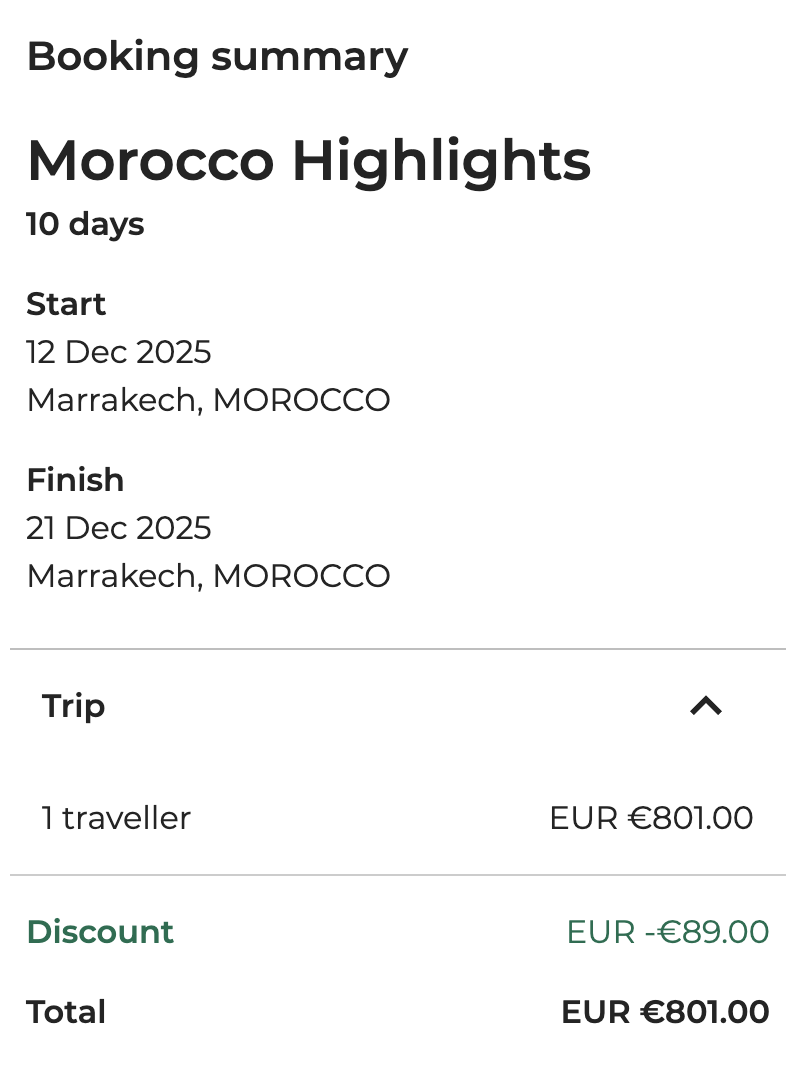Image resolution: width=800 pixels, height=1074 pixels.
Task: Click the start location Marrakech, MOROCCO
Action: point(208,400)
